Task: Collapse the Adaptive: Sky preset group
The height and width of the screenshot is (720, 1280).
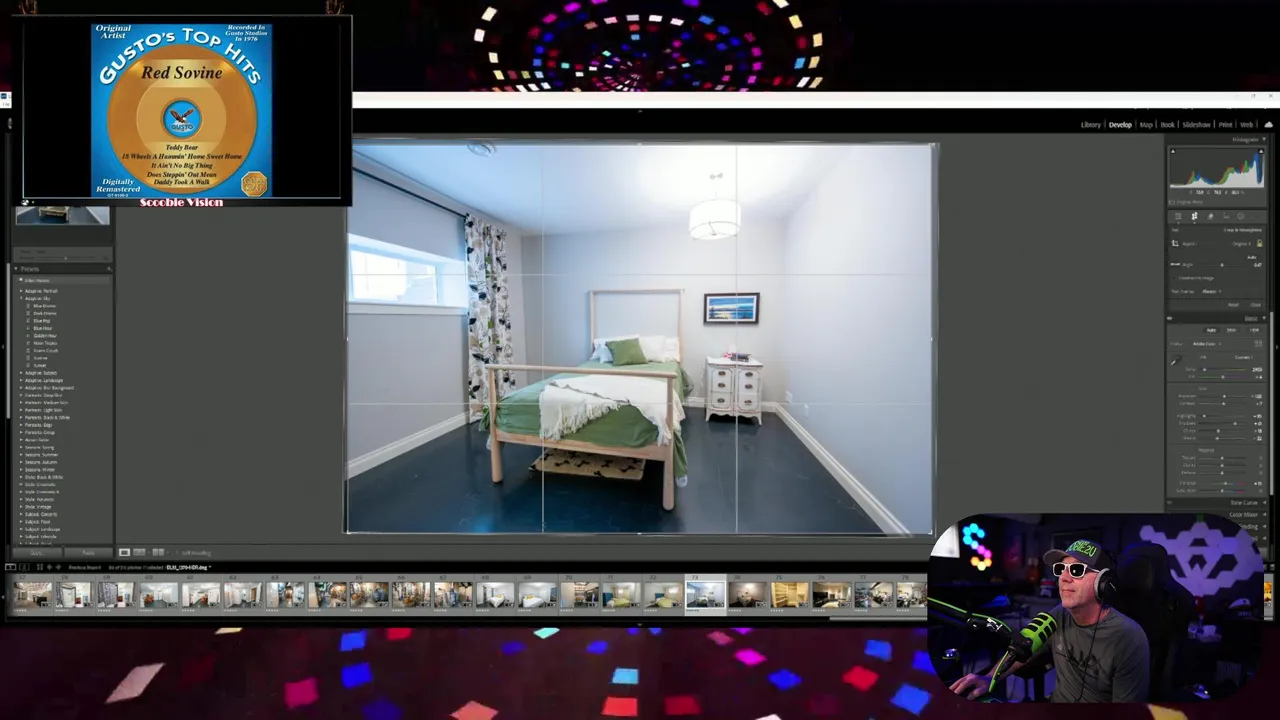Action: [21, 298]
